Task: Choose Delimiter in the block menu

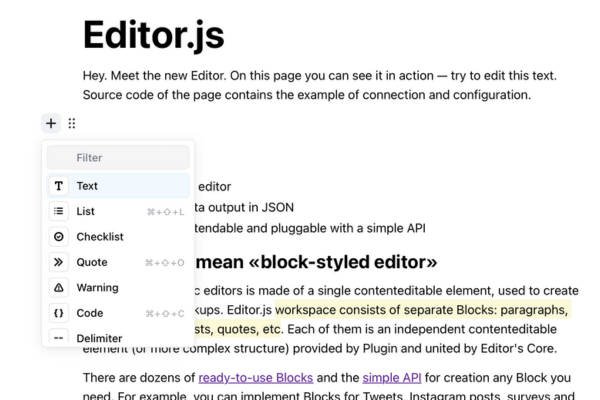Action: [118, 336]
